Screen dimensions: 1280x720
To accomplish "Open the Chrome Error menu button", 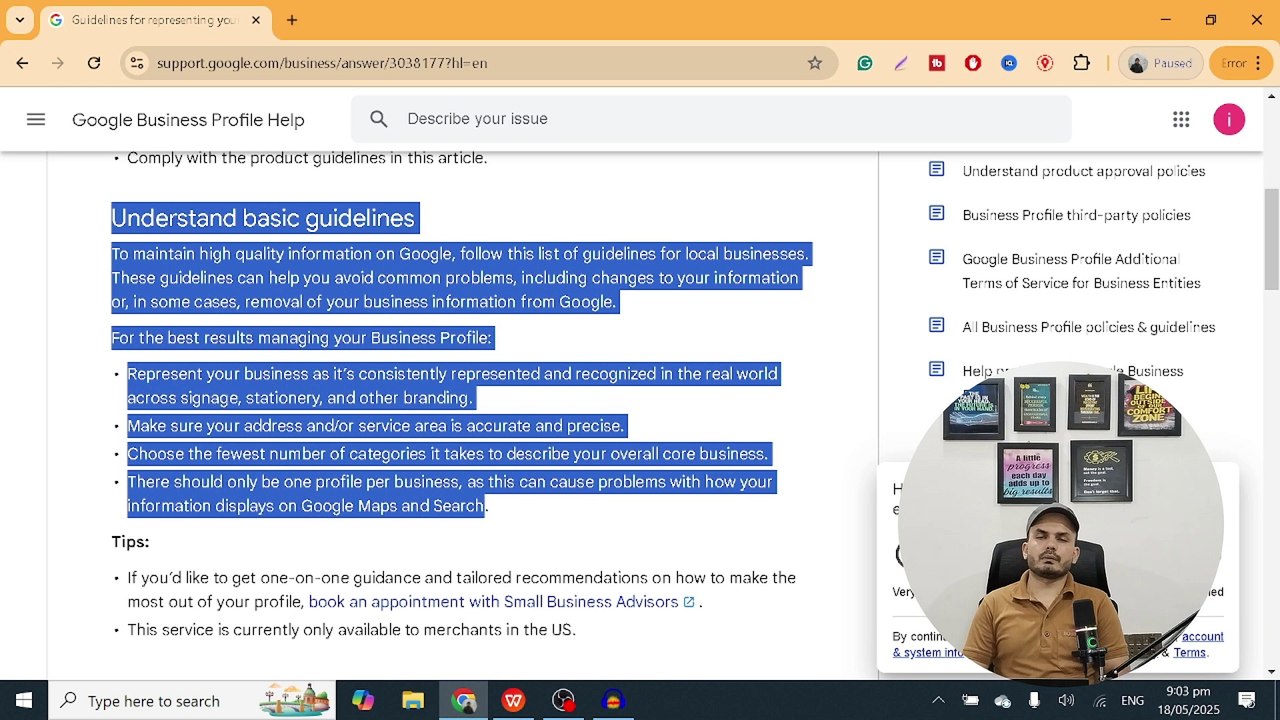I will [x=1239, y=63].
